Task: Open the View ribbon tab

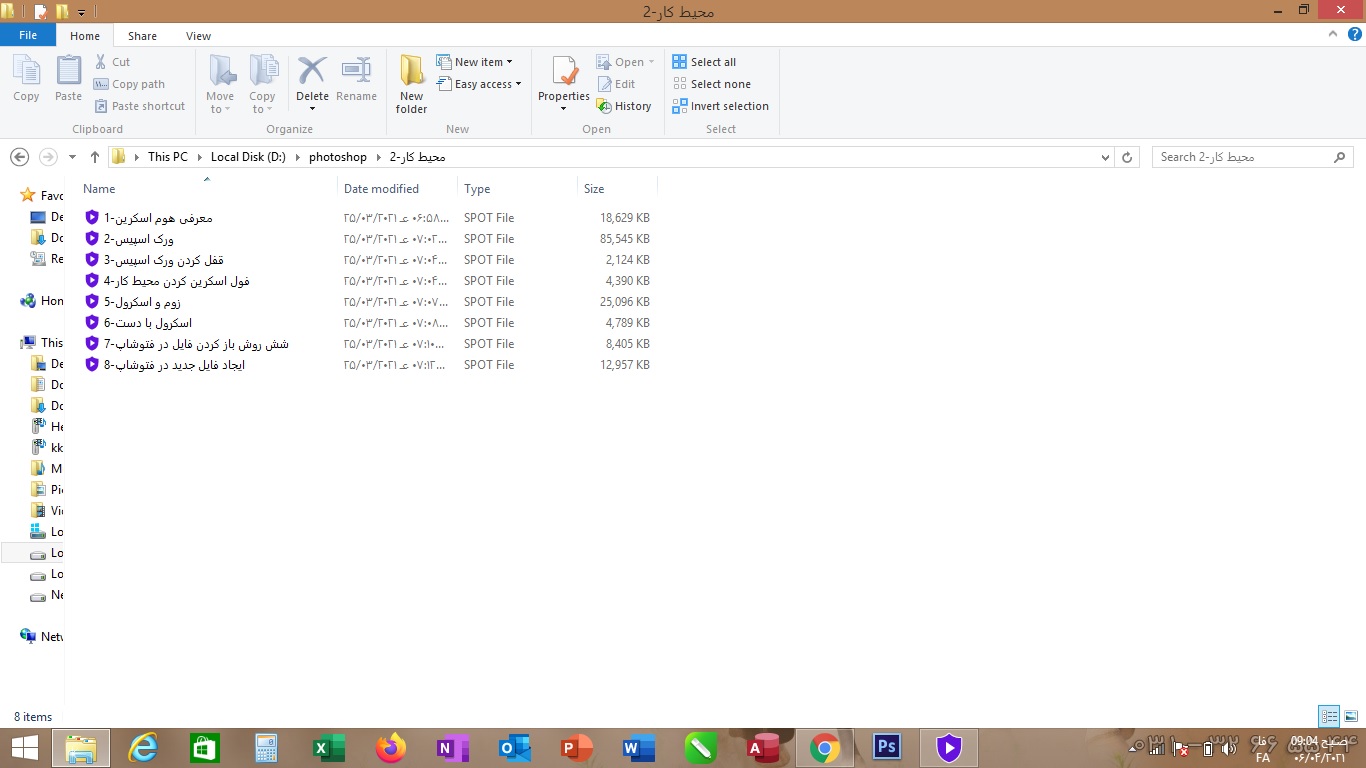Action: (x=198, y=36)
